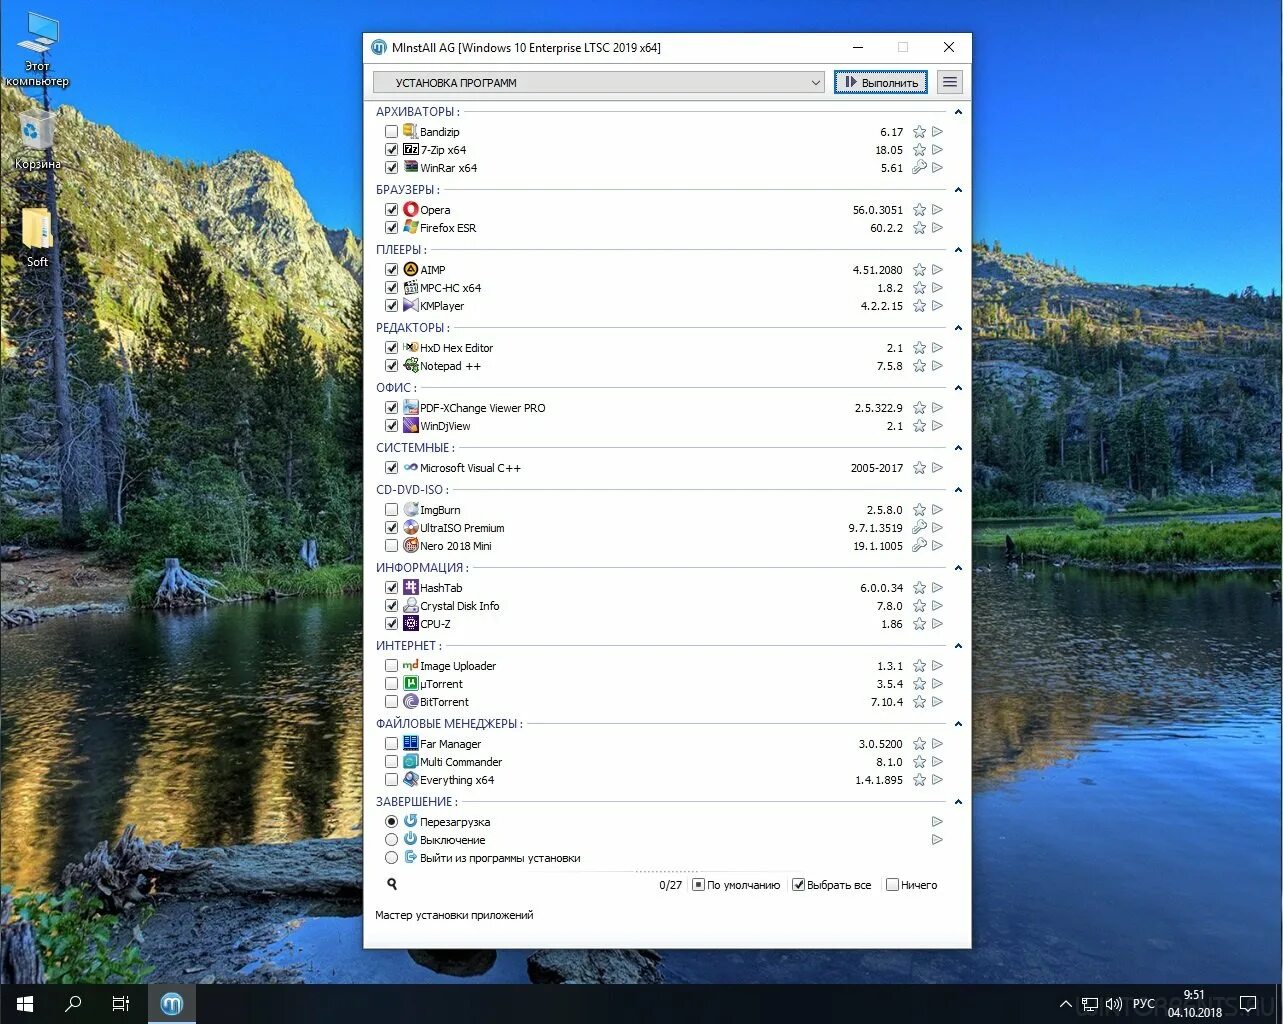Collapse the ОФИС section arrow
This screenshot has height=1024, width=1283.
[958, 388]
